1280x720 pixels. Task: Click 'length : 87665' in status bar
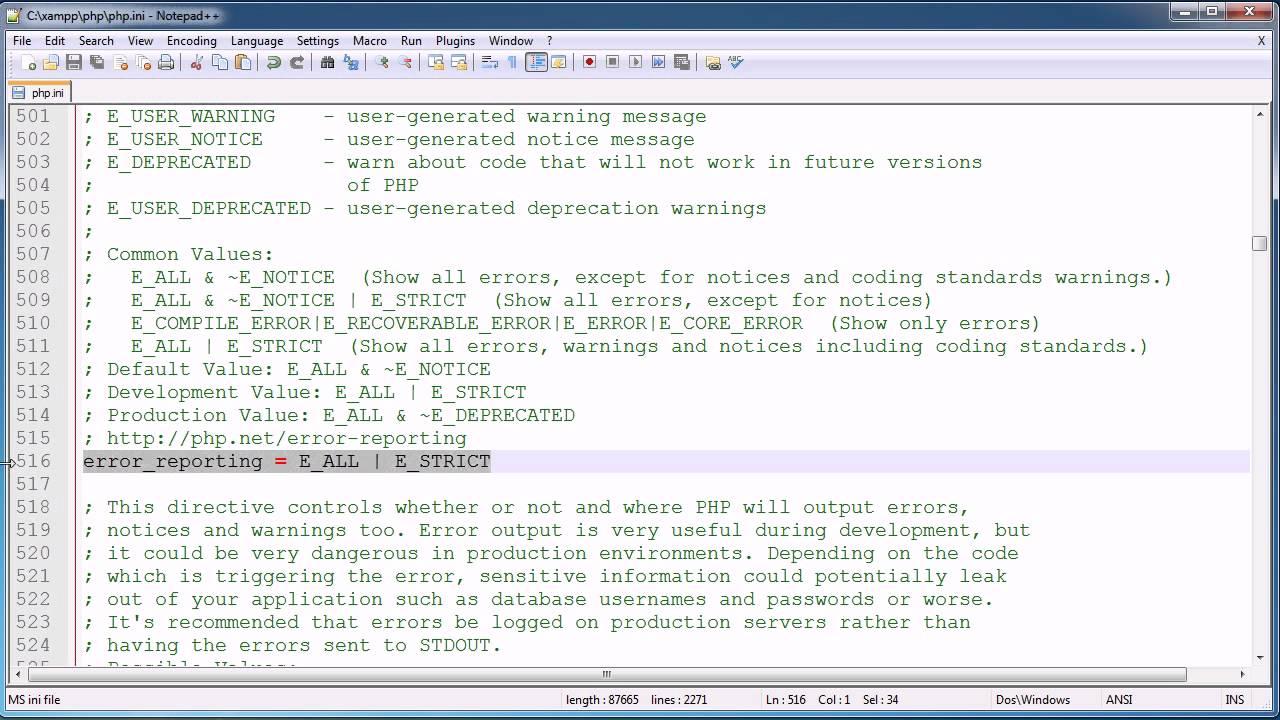[x=602, y=700]
